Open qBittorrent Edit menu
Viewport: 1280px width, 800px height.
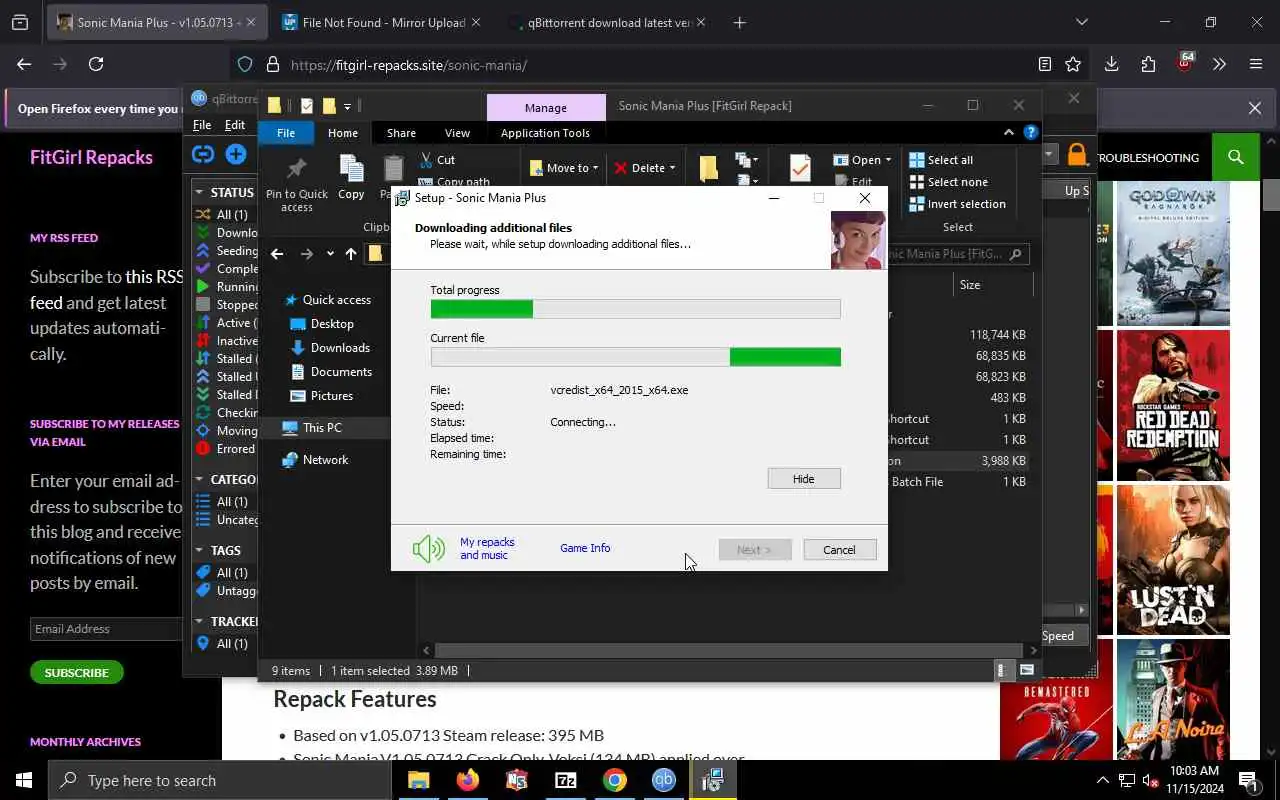pos(235,125)
